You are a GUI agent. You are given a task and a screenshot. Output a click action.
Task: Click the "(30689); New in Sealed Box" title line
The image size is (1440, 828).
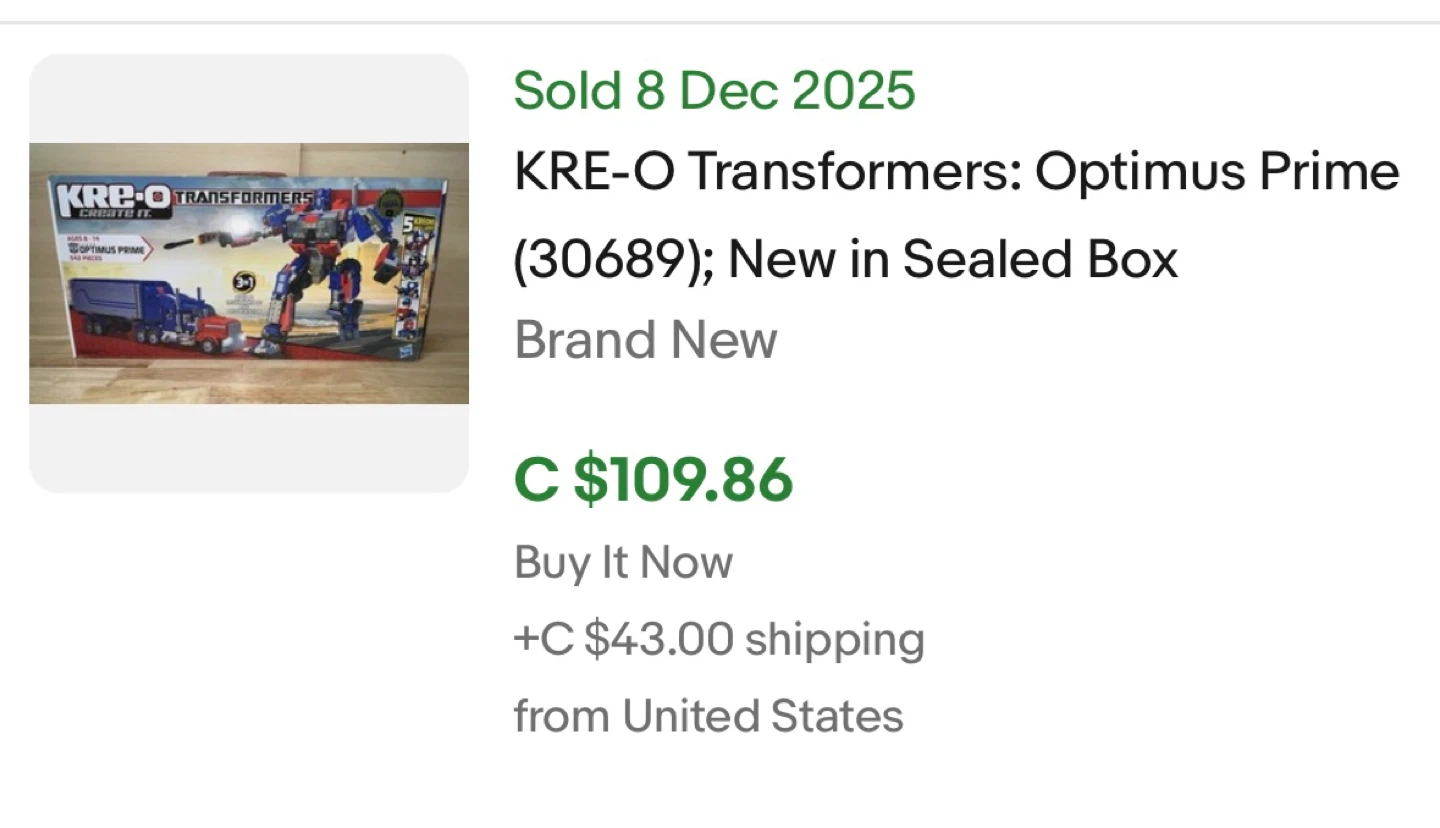click(x=846, y=258)
